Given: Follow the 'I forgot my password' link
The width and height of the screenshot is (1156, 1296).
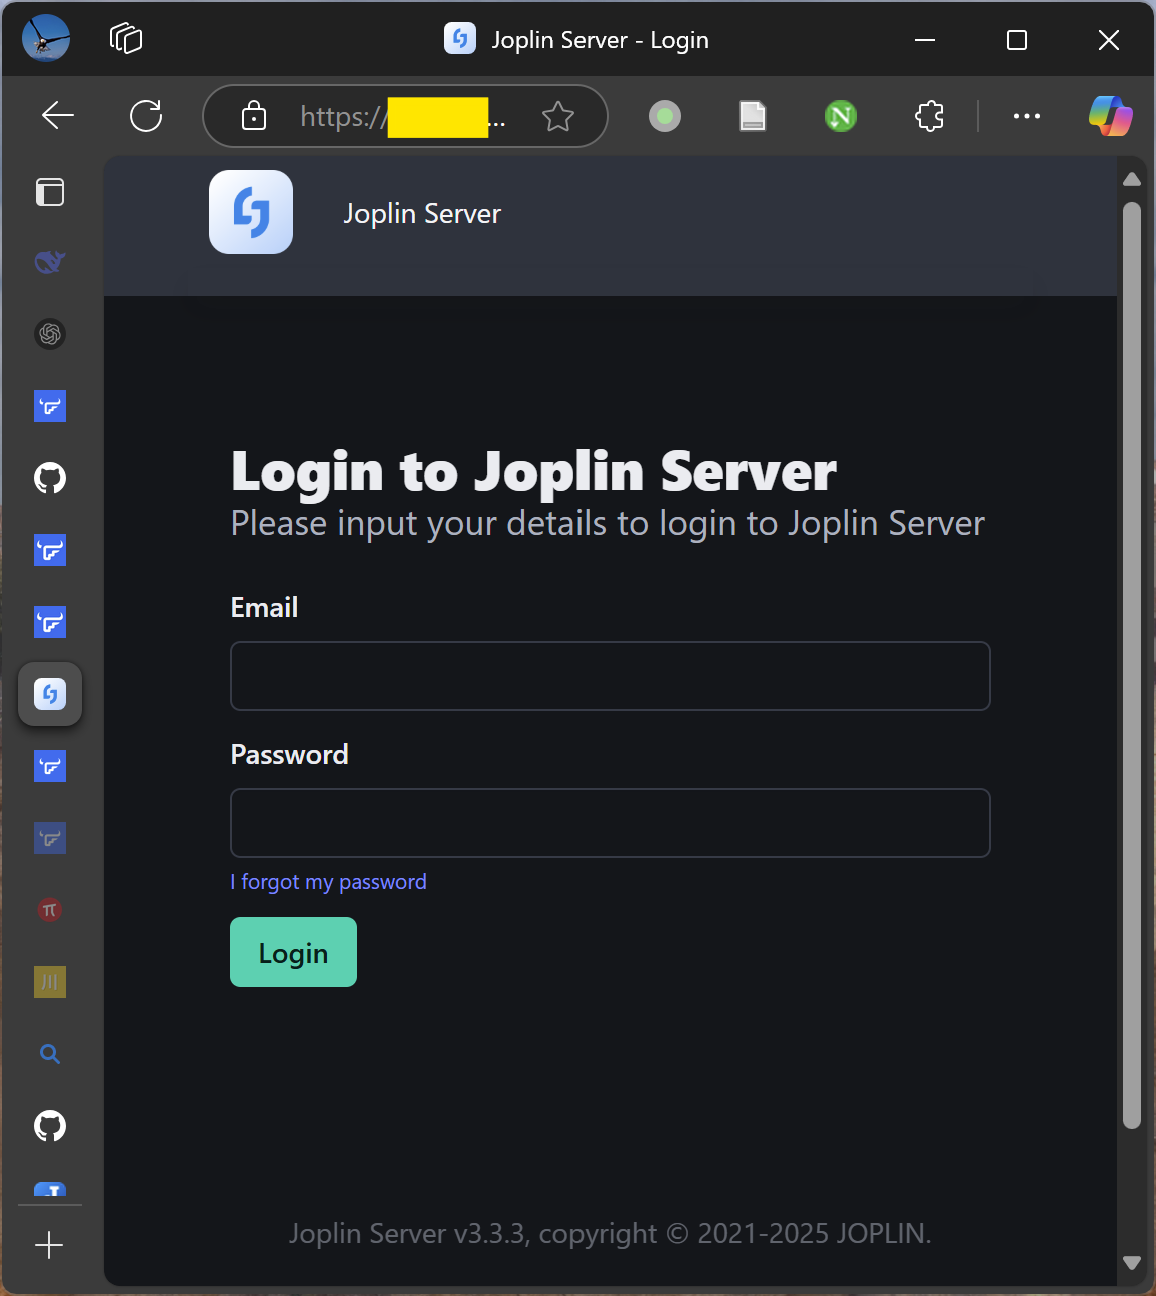Looking at the screenshot, I should click(329, 882).
